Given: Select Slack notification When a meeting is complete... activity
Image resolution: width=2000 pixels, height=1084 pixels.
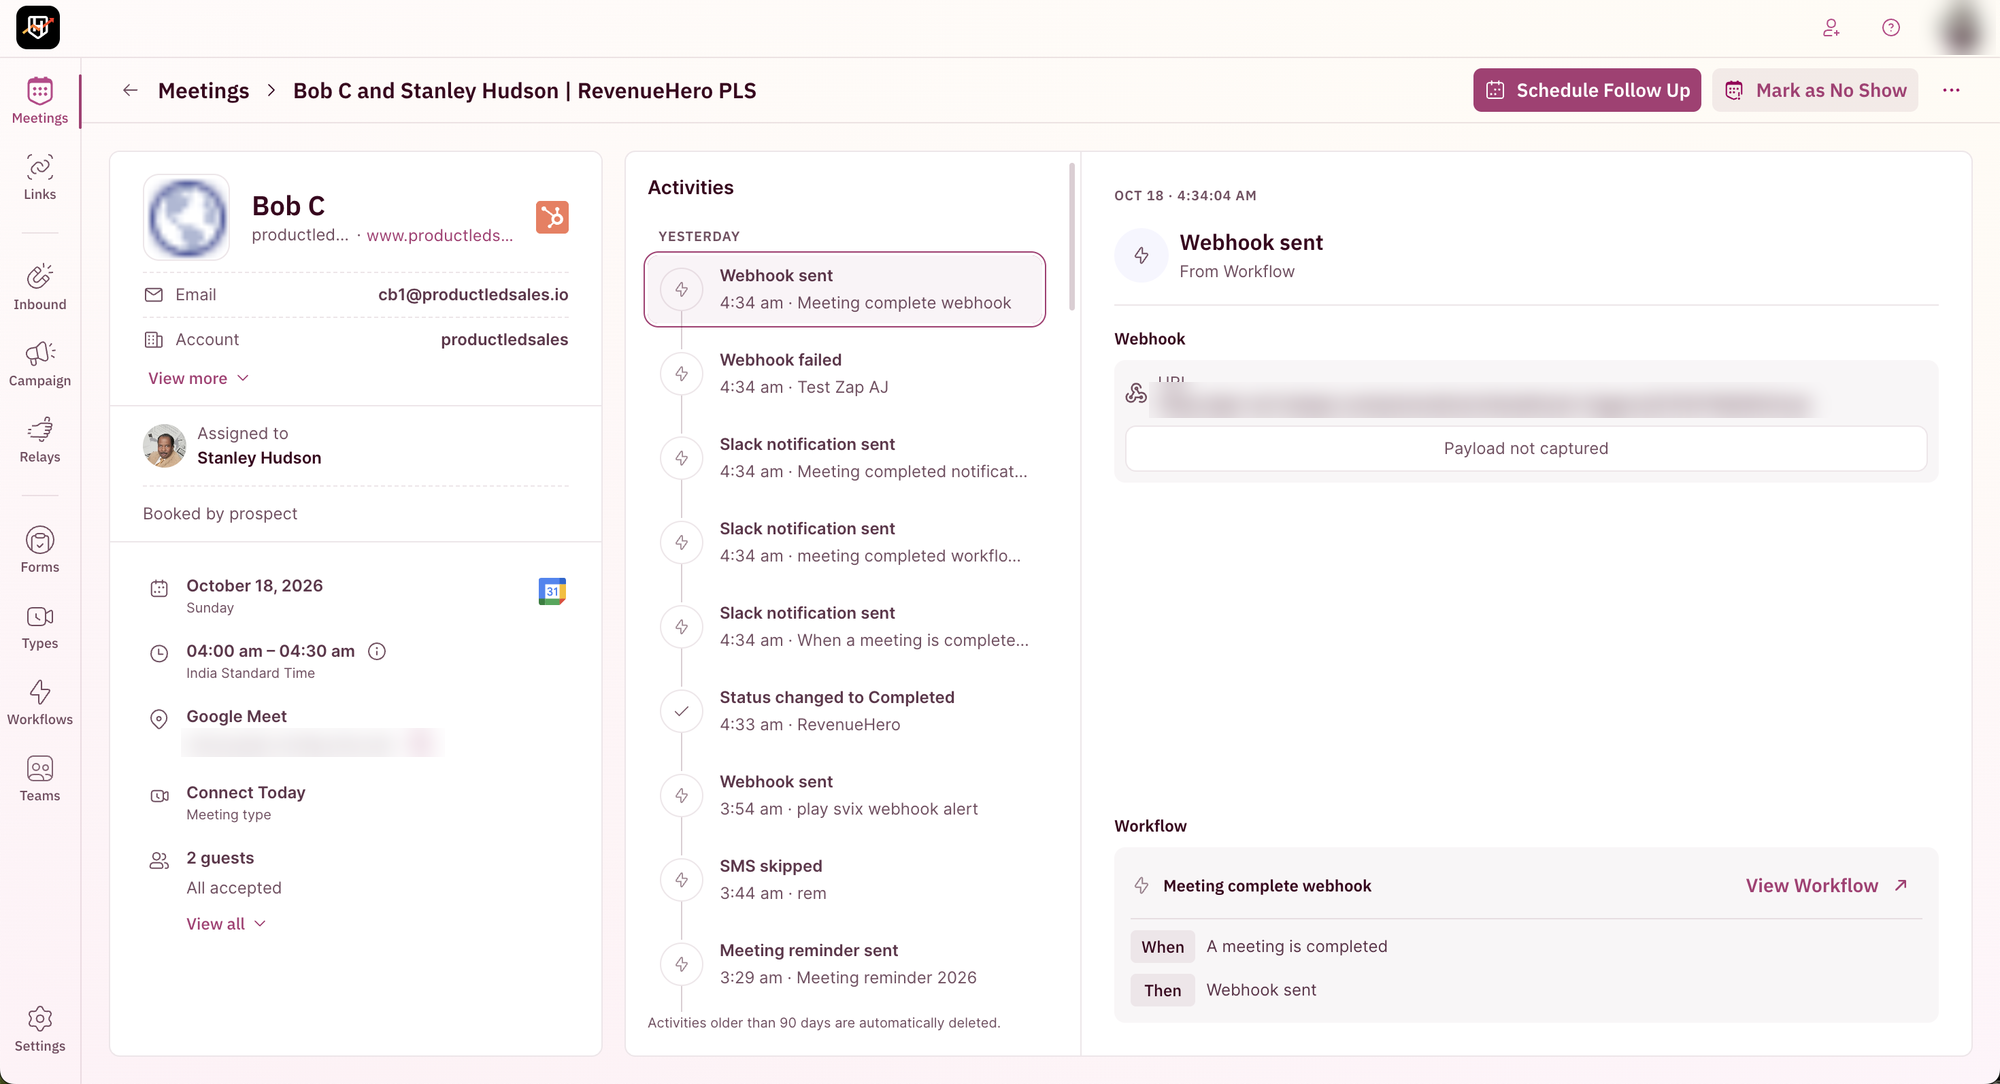Looking at the screenshot, I should 845,626.
